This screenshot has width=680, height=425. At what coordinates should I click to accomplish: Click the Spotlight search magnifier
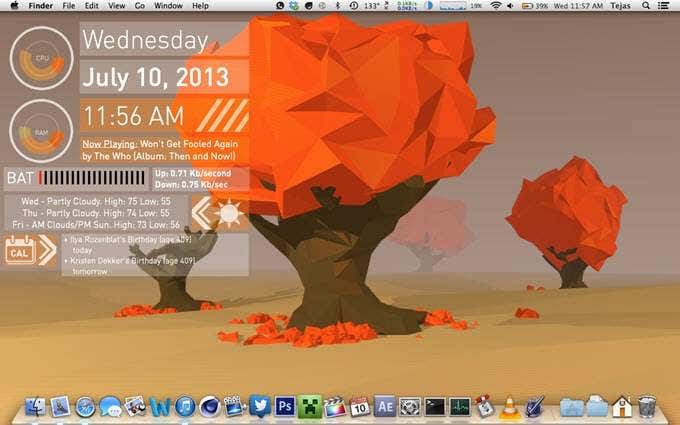[x=646, y=6]
